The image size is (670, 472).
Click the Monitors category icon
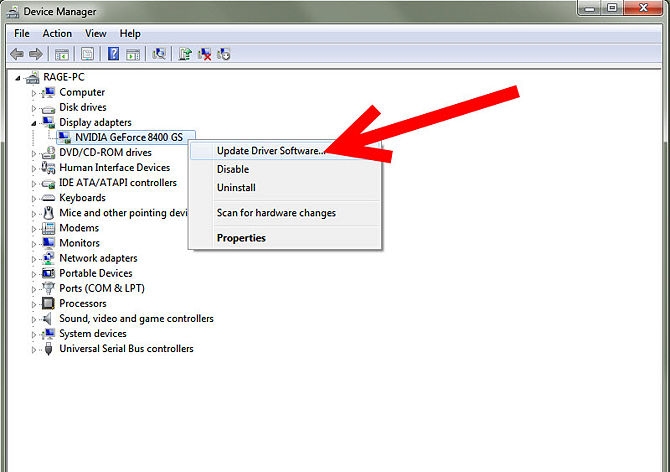pos(49,243)
